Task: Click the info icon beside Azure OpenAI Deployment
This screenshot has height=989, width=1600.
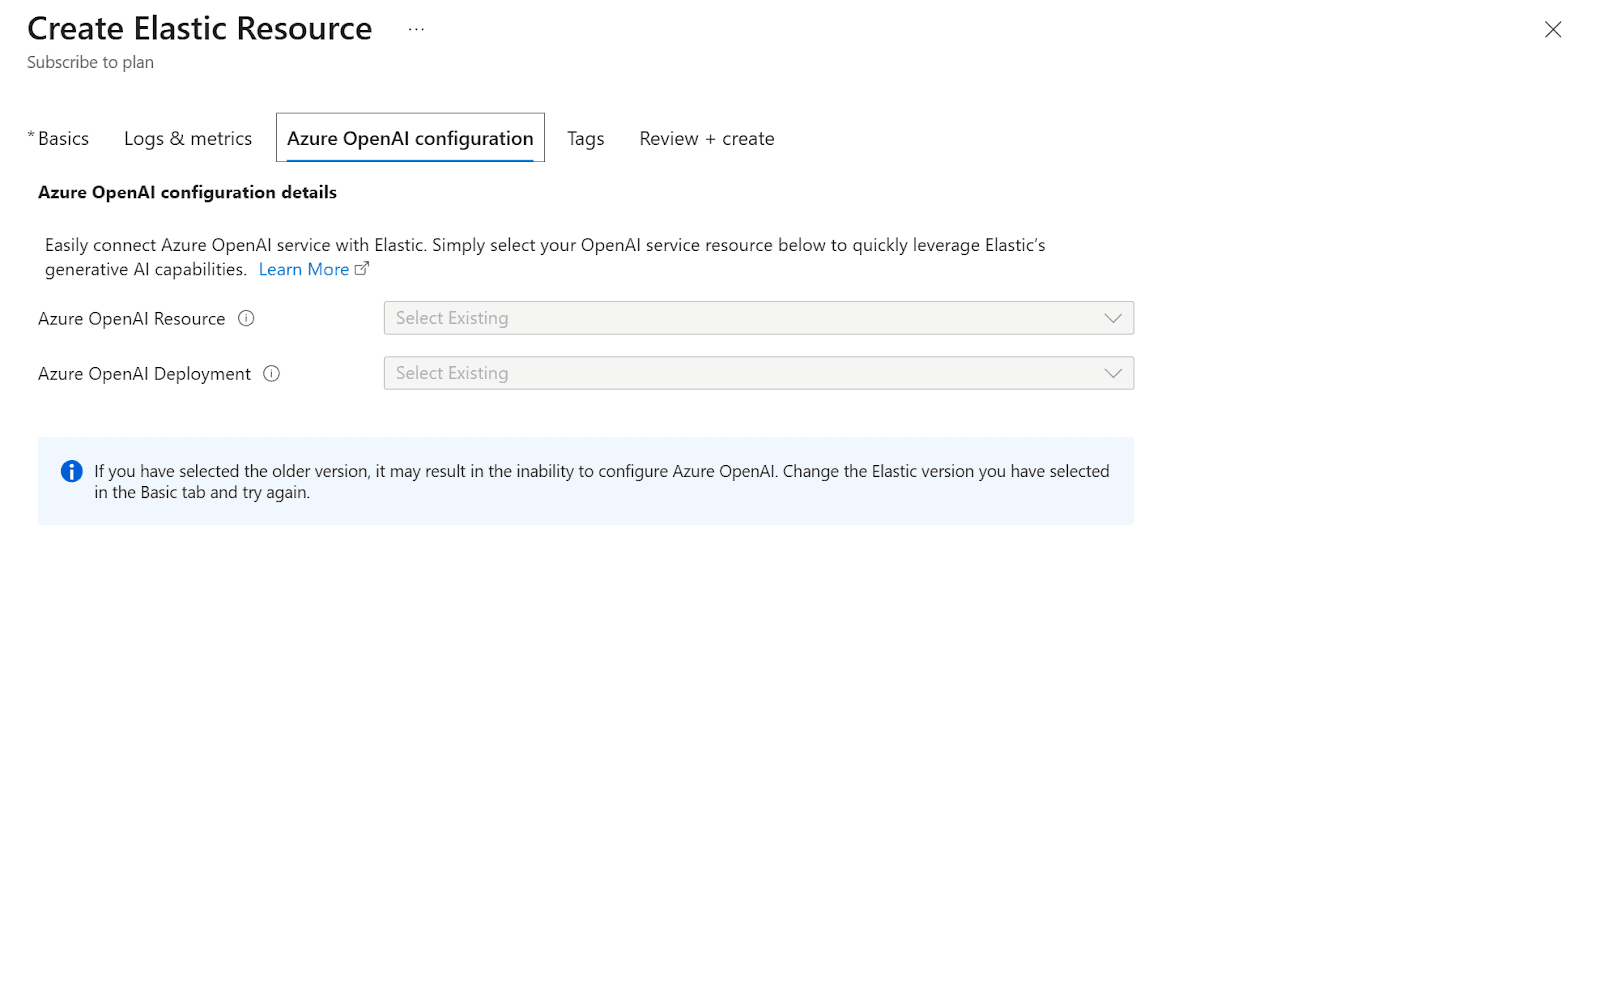Action: pyautogui.click(x=271, y=373)
